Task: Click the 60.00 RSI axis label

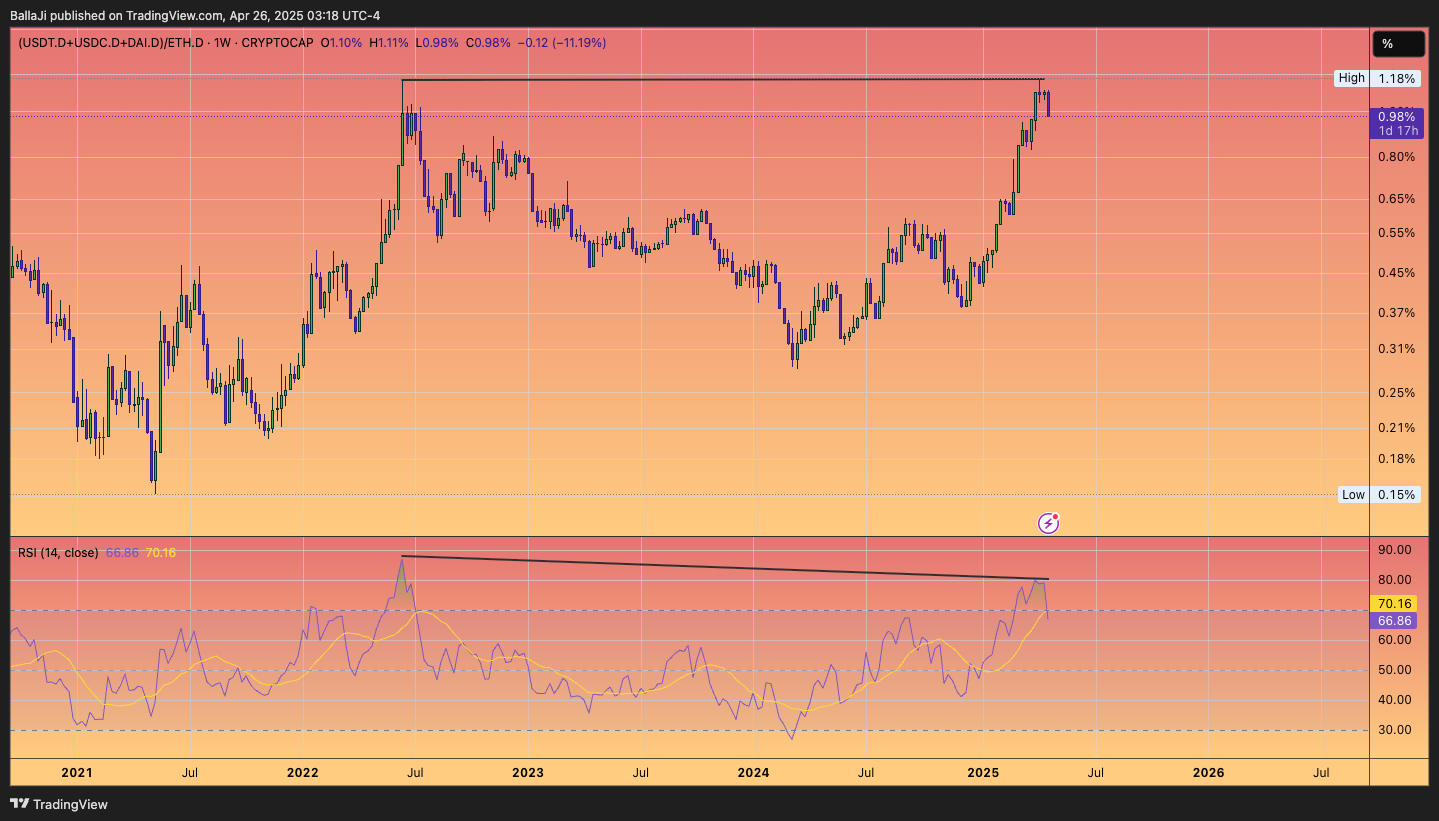Action: pyautogui.click(x=1394, y=640)
